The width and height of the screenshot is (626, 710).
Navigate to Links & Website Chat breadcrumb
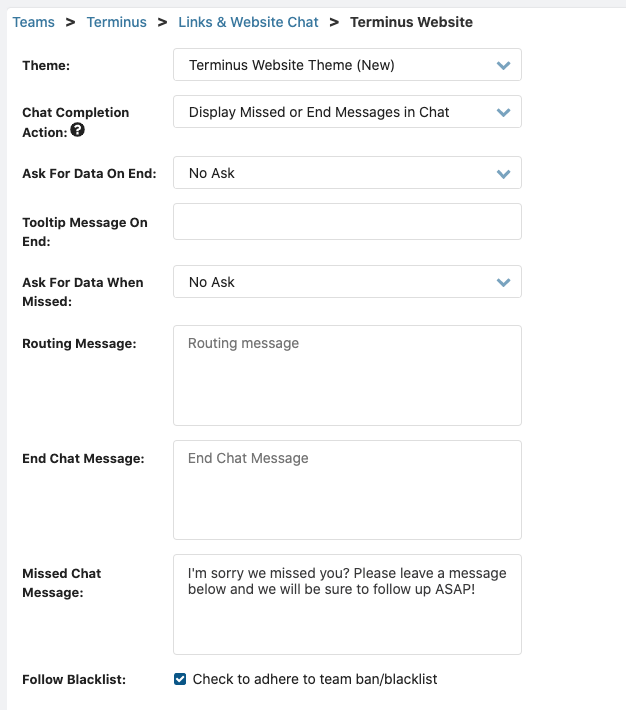248,22
